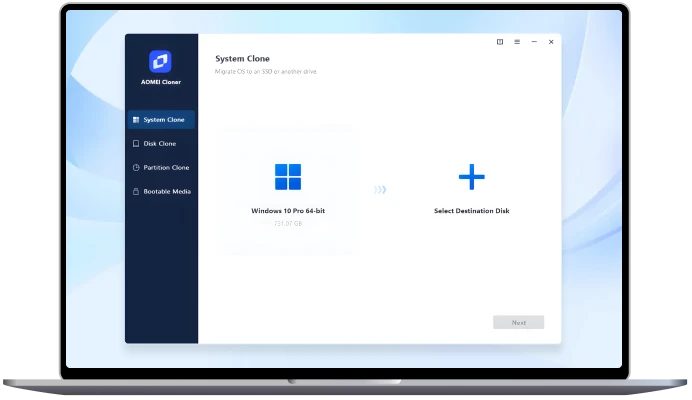
Task: Minimize the AOMEI Cloner window
Action: point(534,42)
